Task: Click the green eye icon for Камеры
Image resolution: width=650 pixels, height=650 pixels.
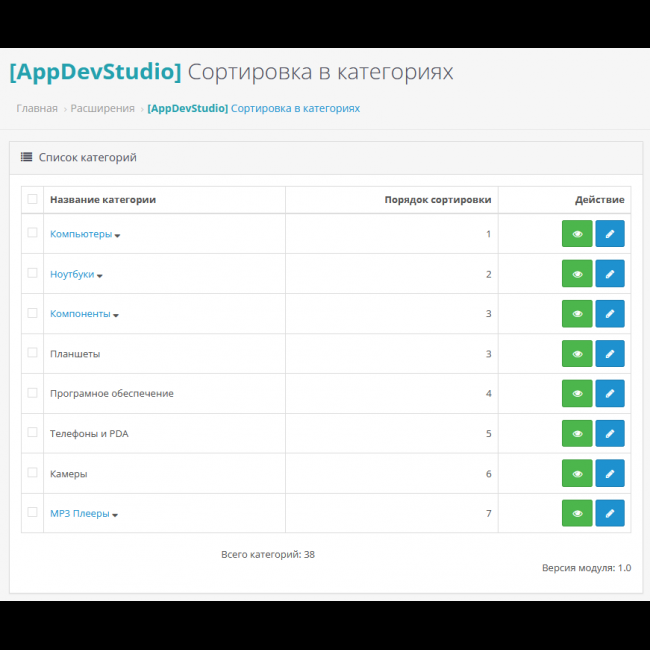Action: [x=577, y=474]
